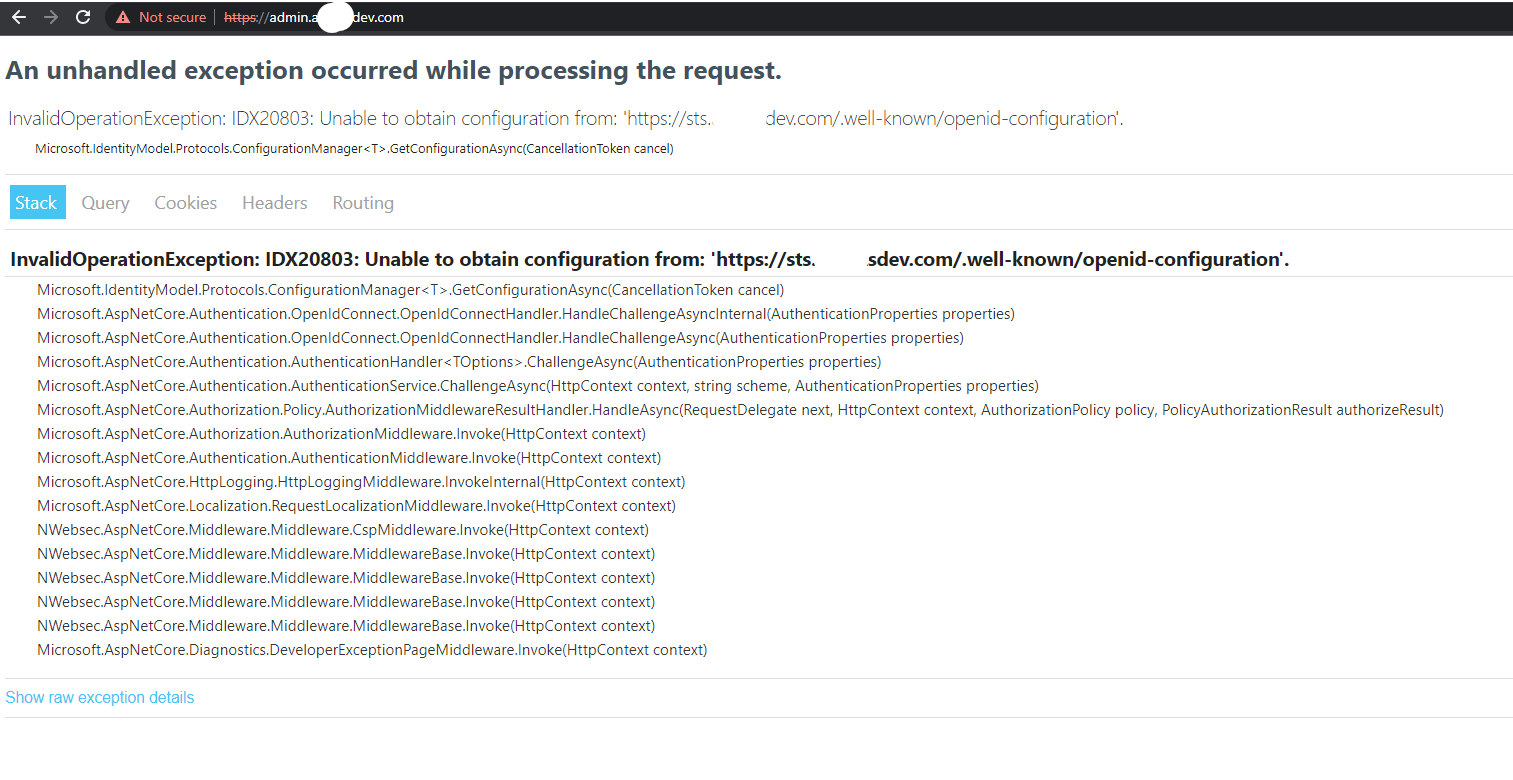Click the CspMiddleware.Invoke stack trace entry
Image resolution: width=1513 pixels, height=780 pixels.
[x=343, y=529]
